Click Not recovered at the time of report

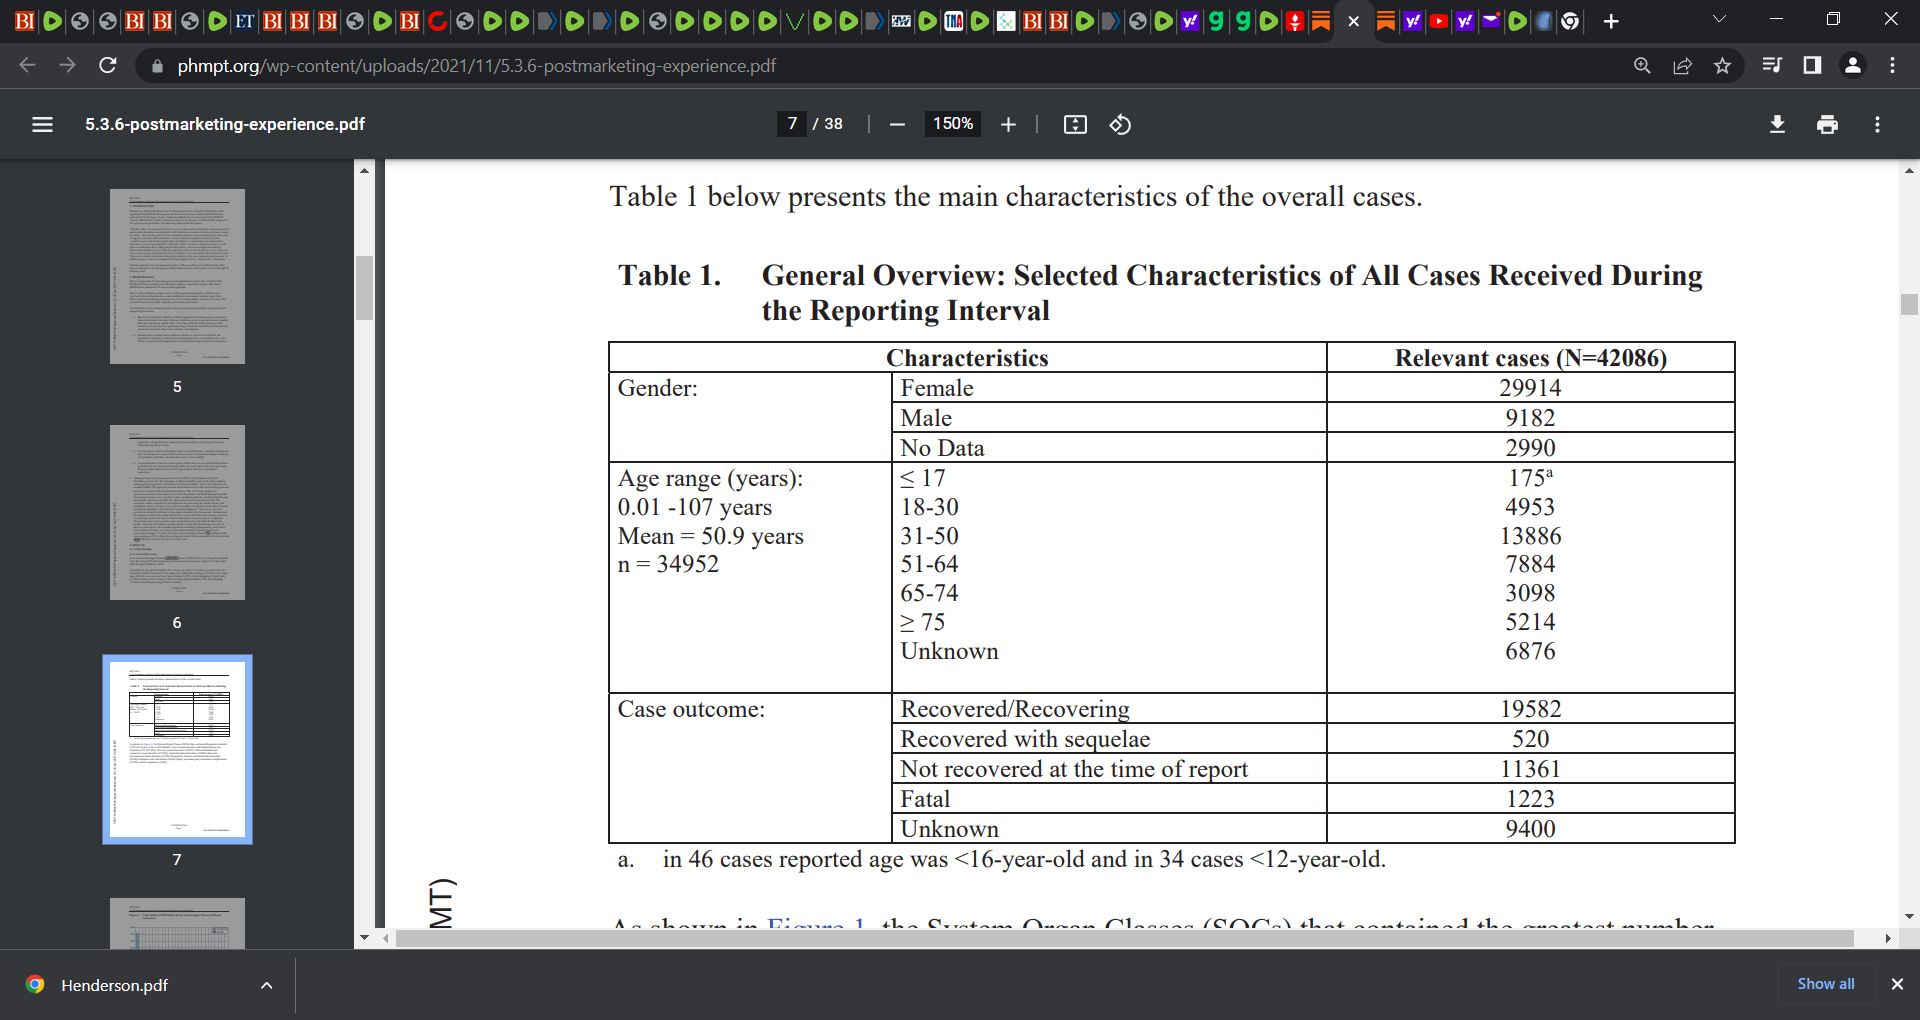pos(1074,769)
